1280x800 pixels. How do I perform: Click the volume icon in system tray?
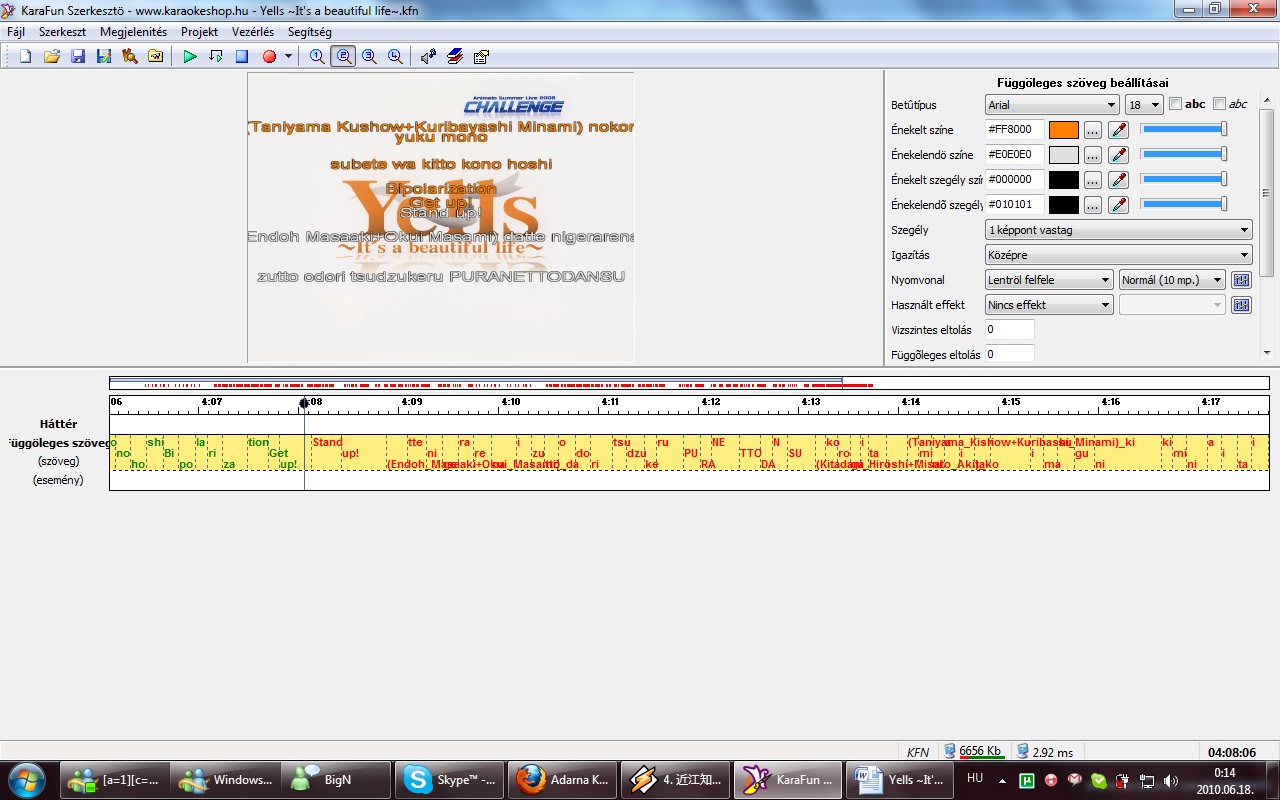1169,780
